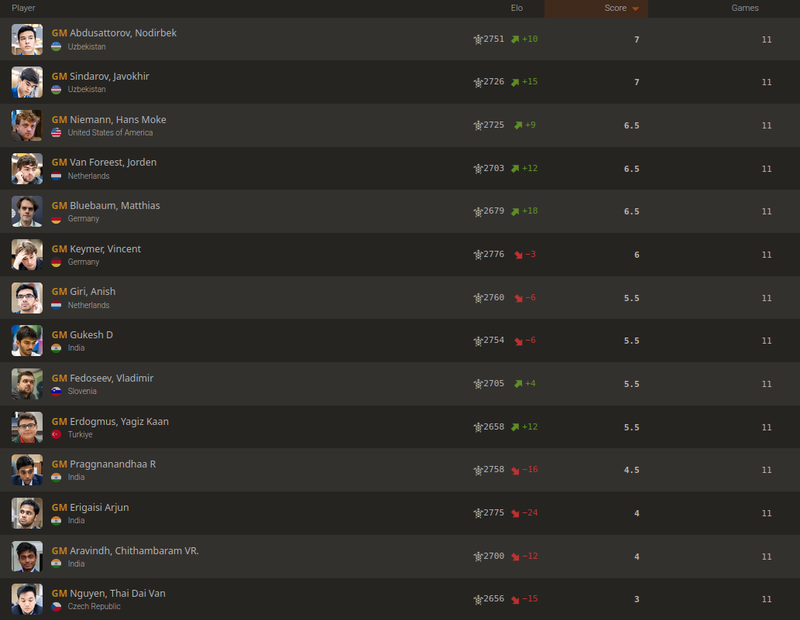Sort by the Games column header
This screenshot has width=800, height=620.
745,8
